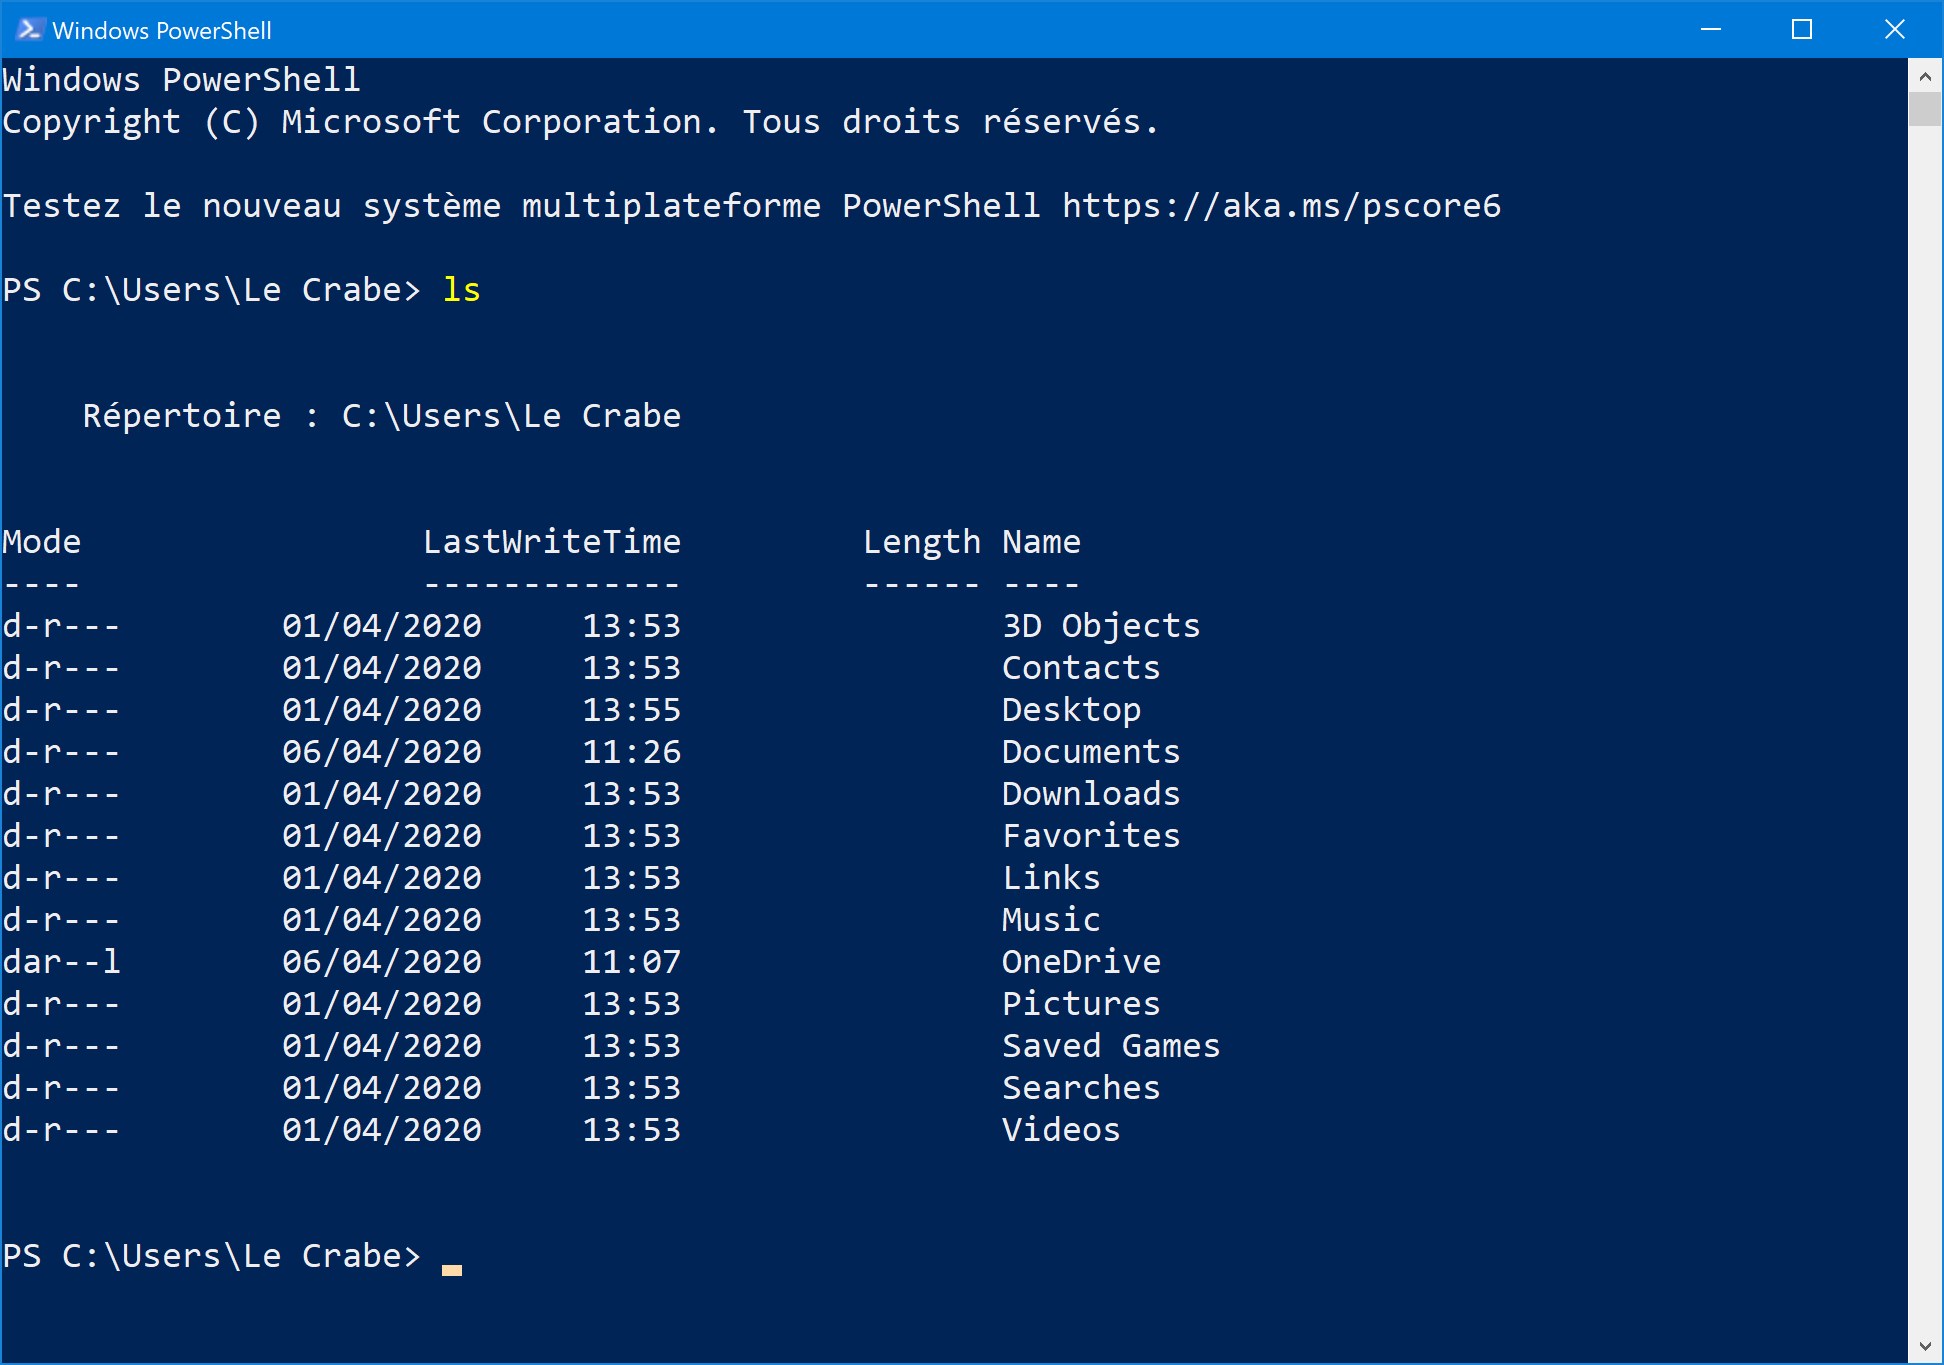Select the Documents folder name in output
Screen dimensions: 1944x1365
[1090, 751]
